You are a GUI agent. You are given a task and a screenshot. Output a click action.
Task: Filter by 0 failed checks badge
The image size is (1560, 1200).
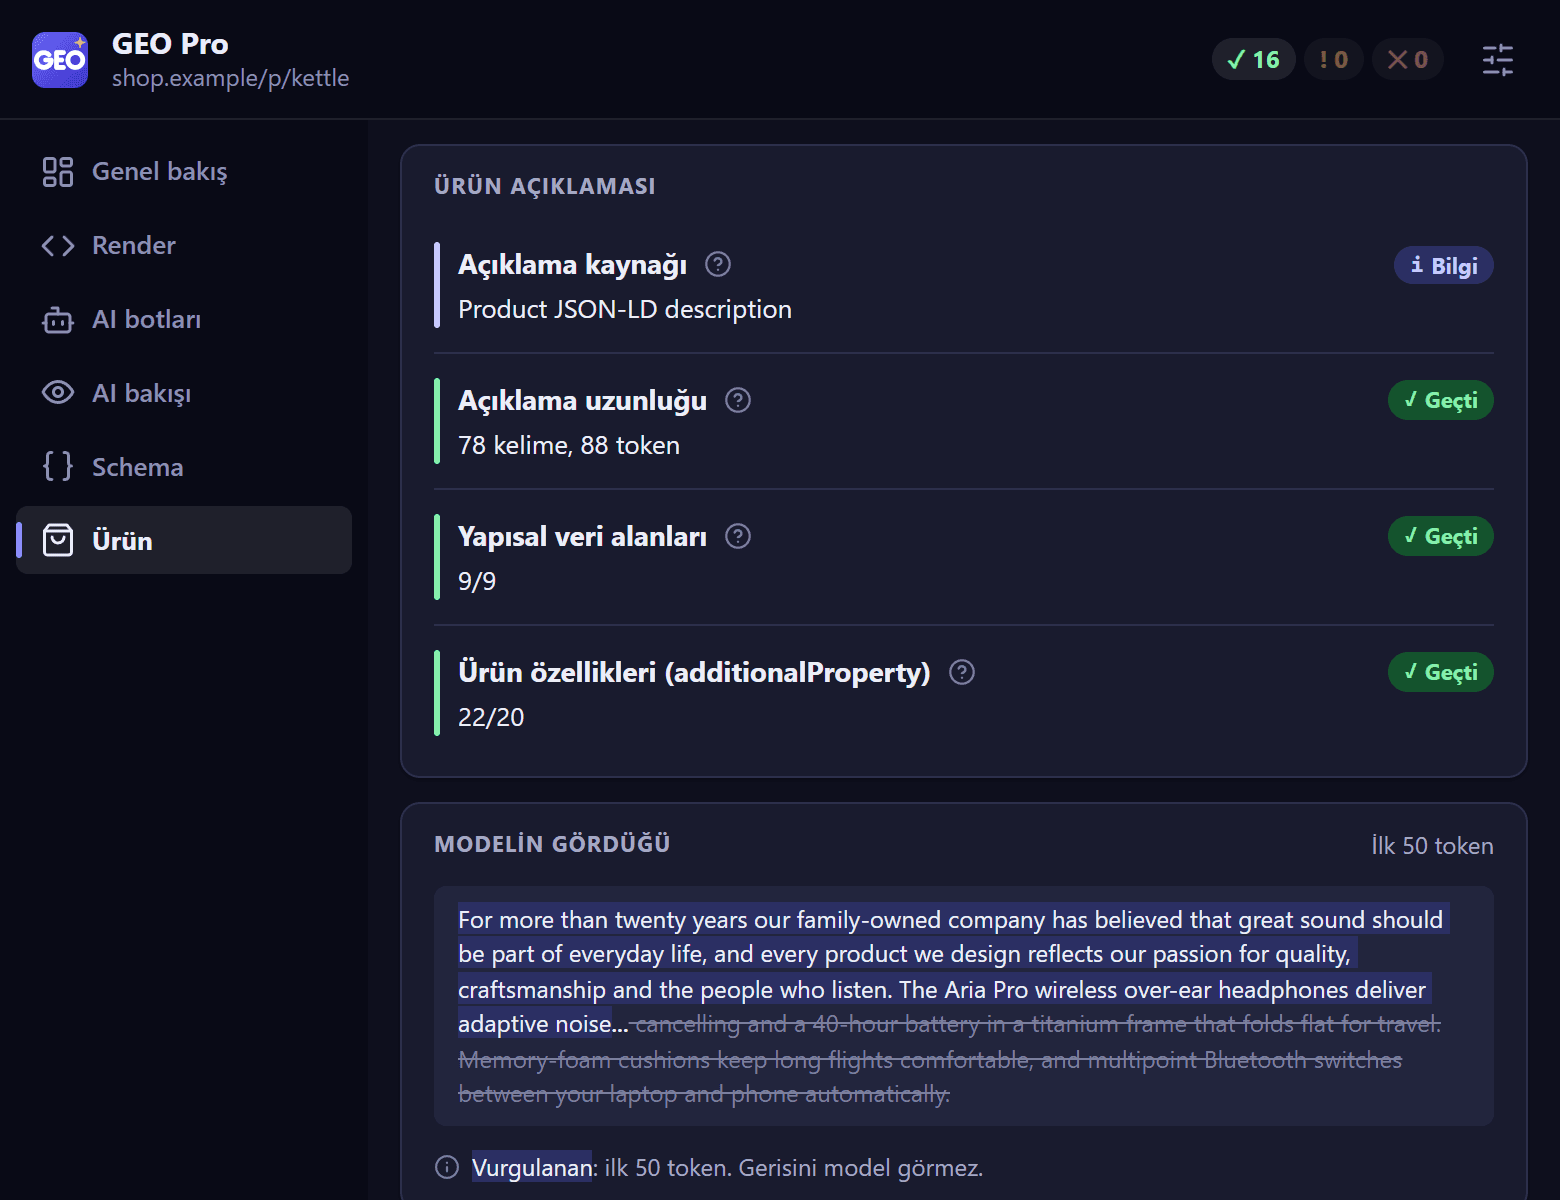(x=1408, y=60)
